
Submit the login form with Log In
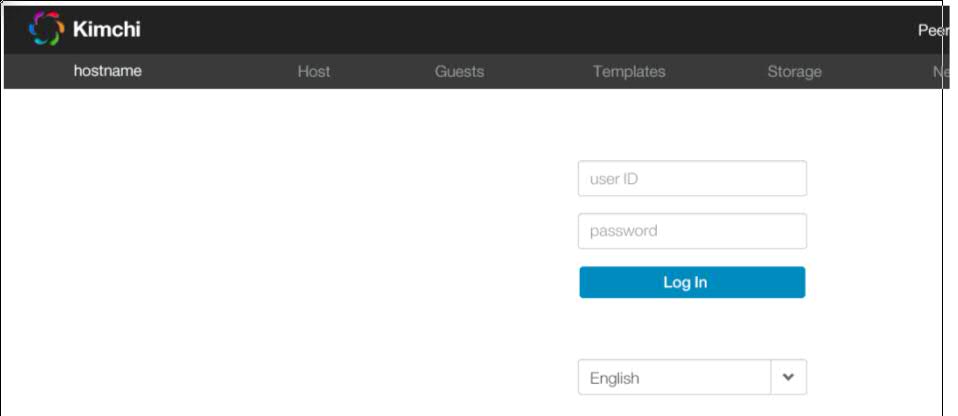(692, 282)
